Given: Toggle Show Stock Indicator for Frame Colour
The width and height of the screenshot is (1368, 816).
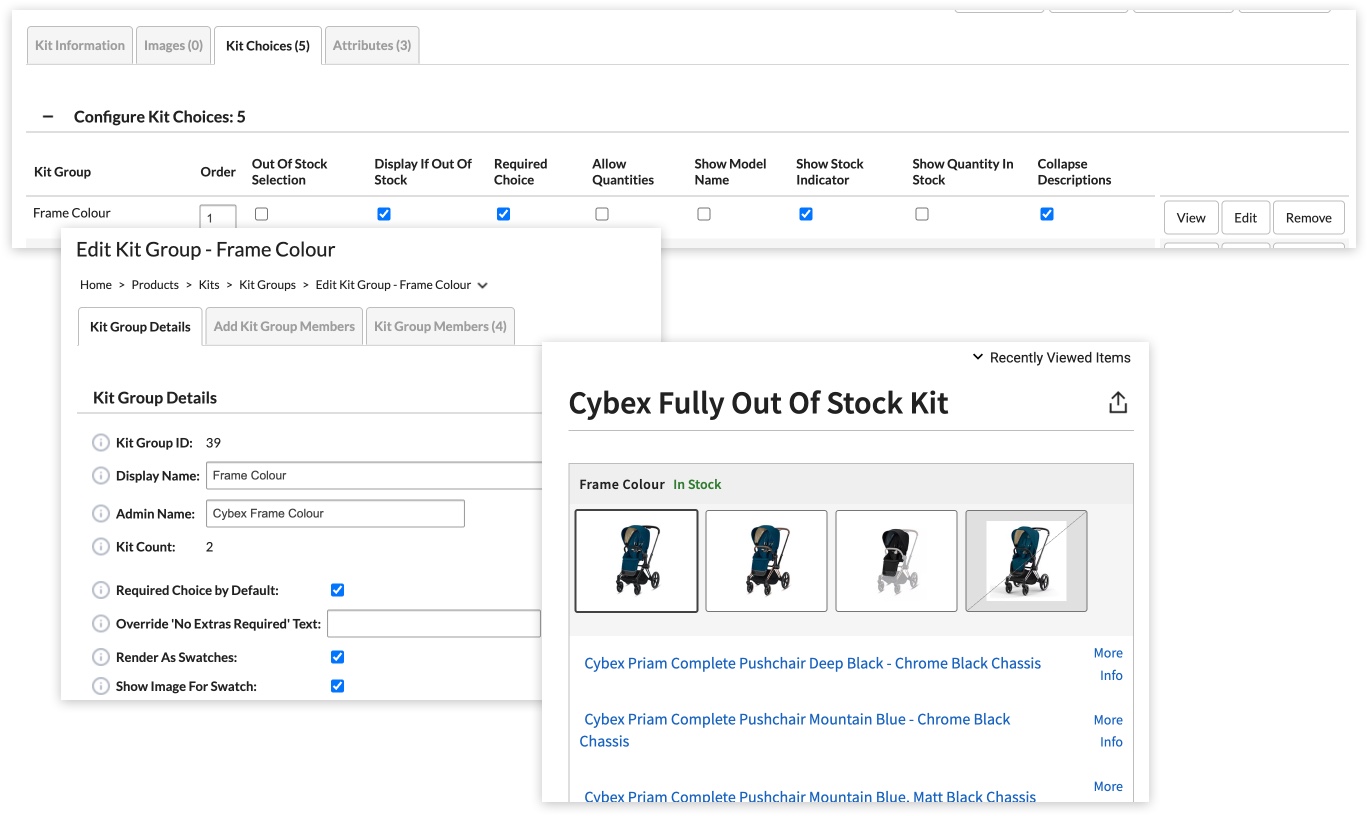Looking at the screenshot, I should pos(806,214).
